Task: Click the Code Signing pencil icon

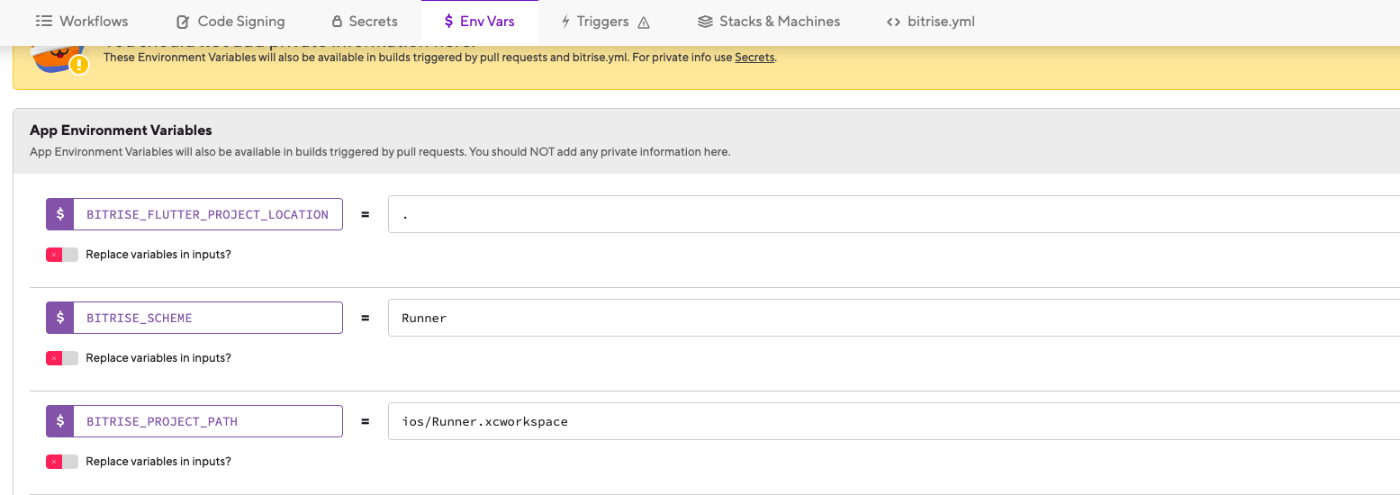Action: pos(183,21)
